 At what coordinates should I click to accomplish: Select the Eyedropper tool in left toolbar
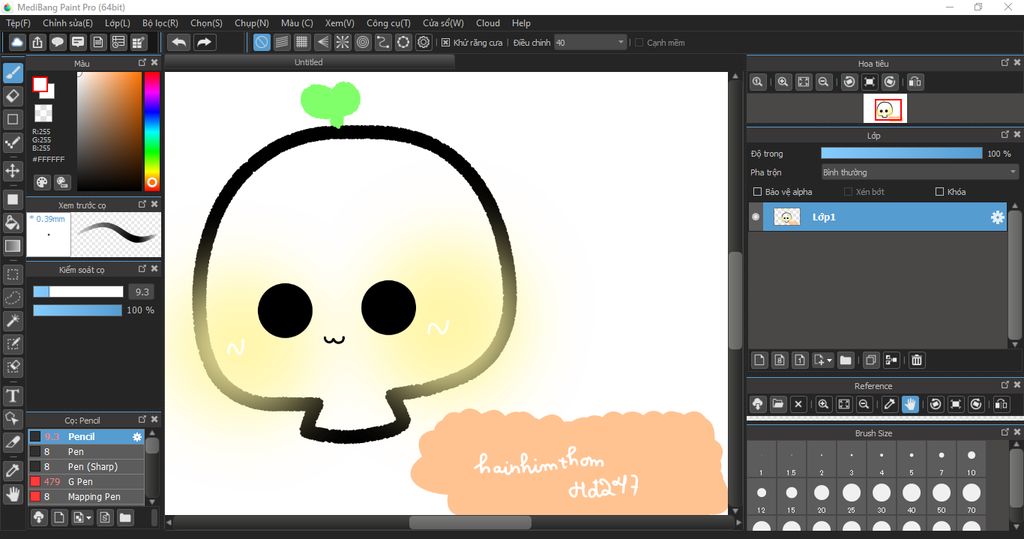pos(13,470)
